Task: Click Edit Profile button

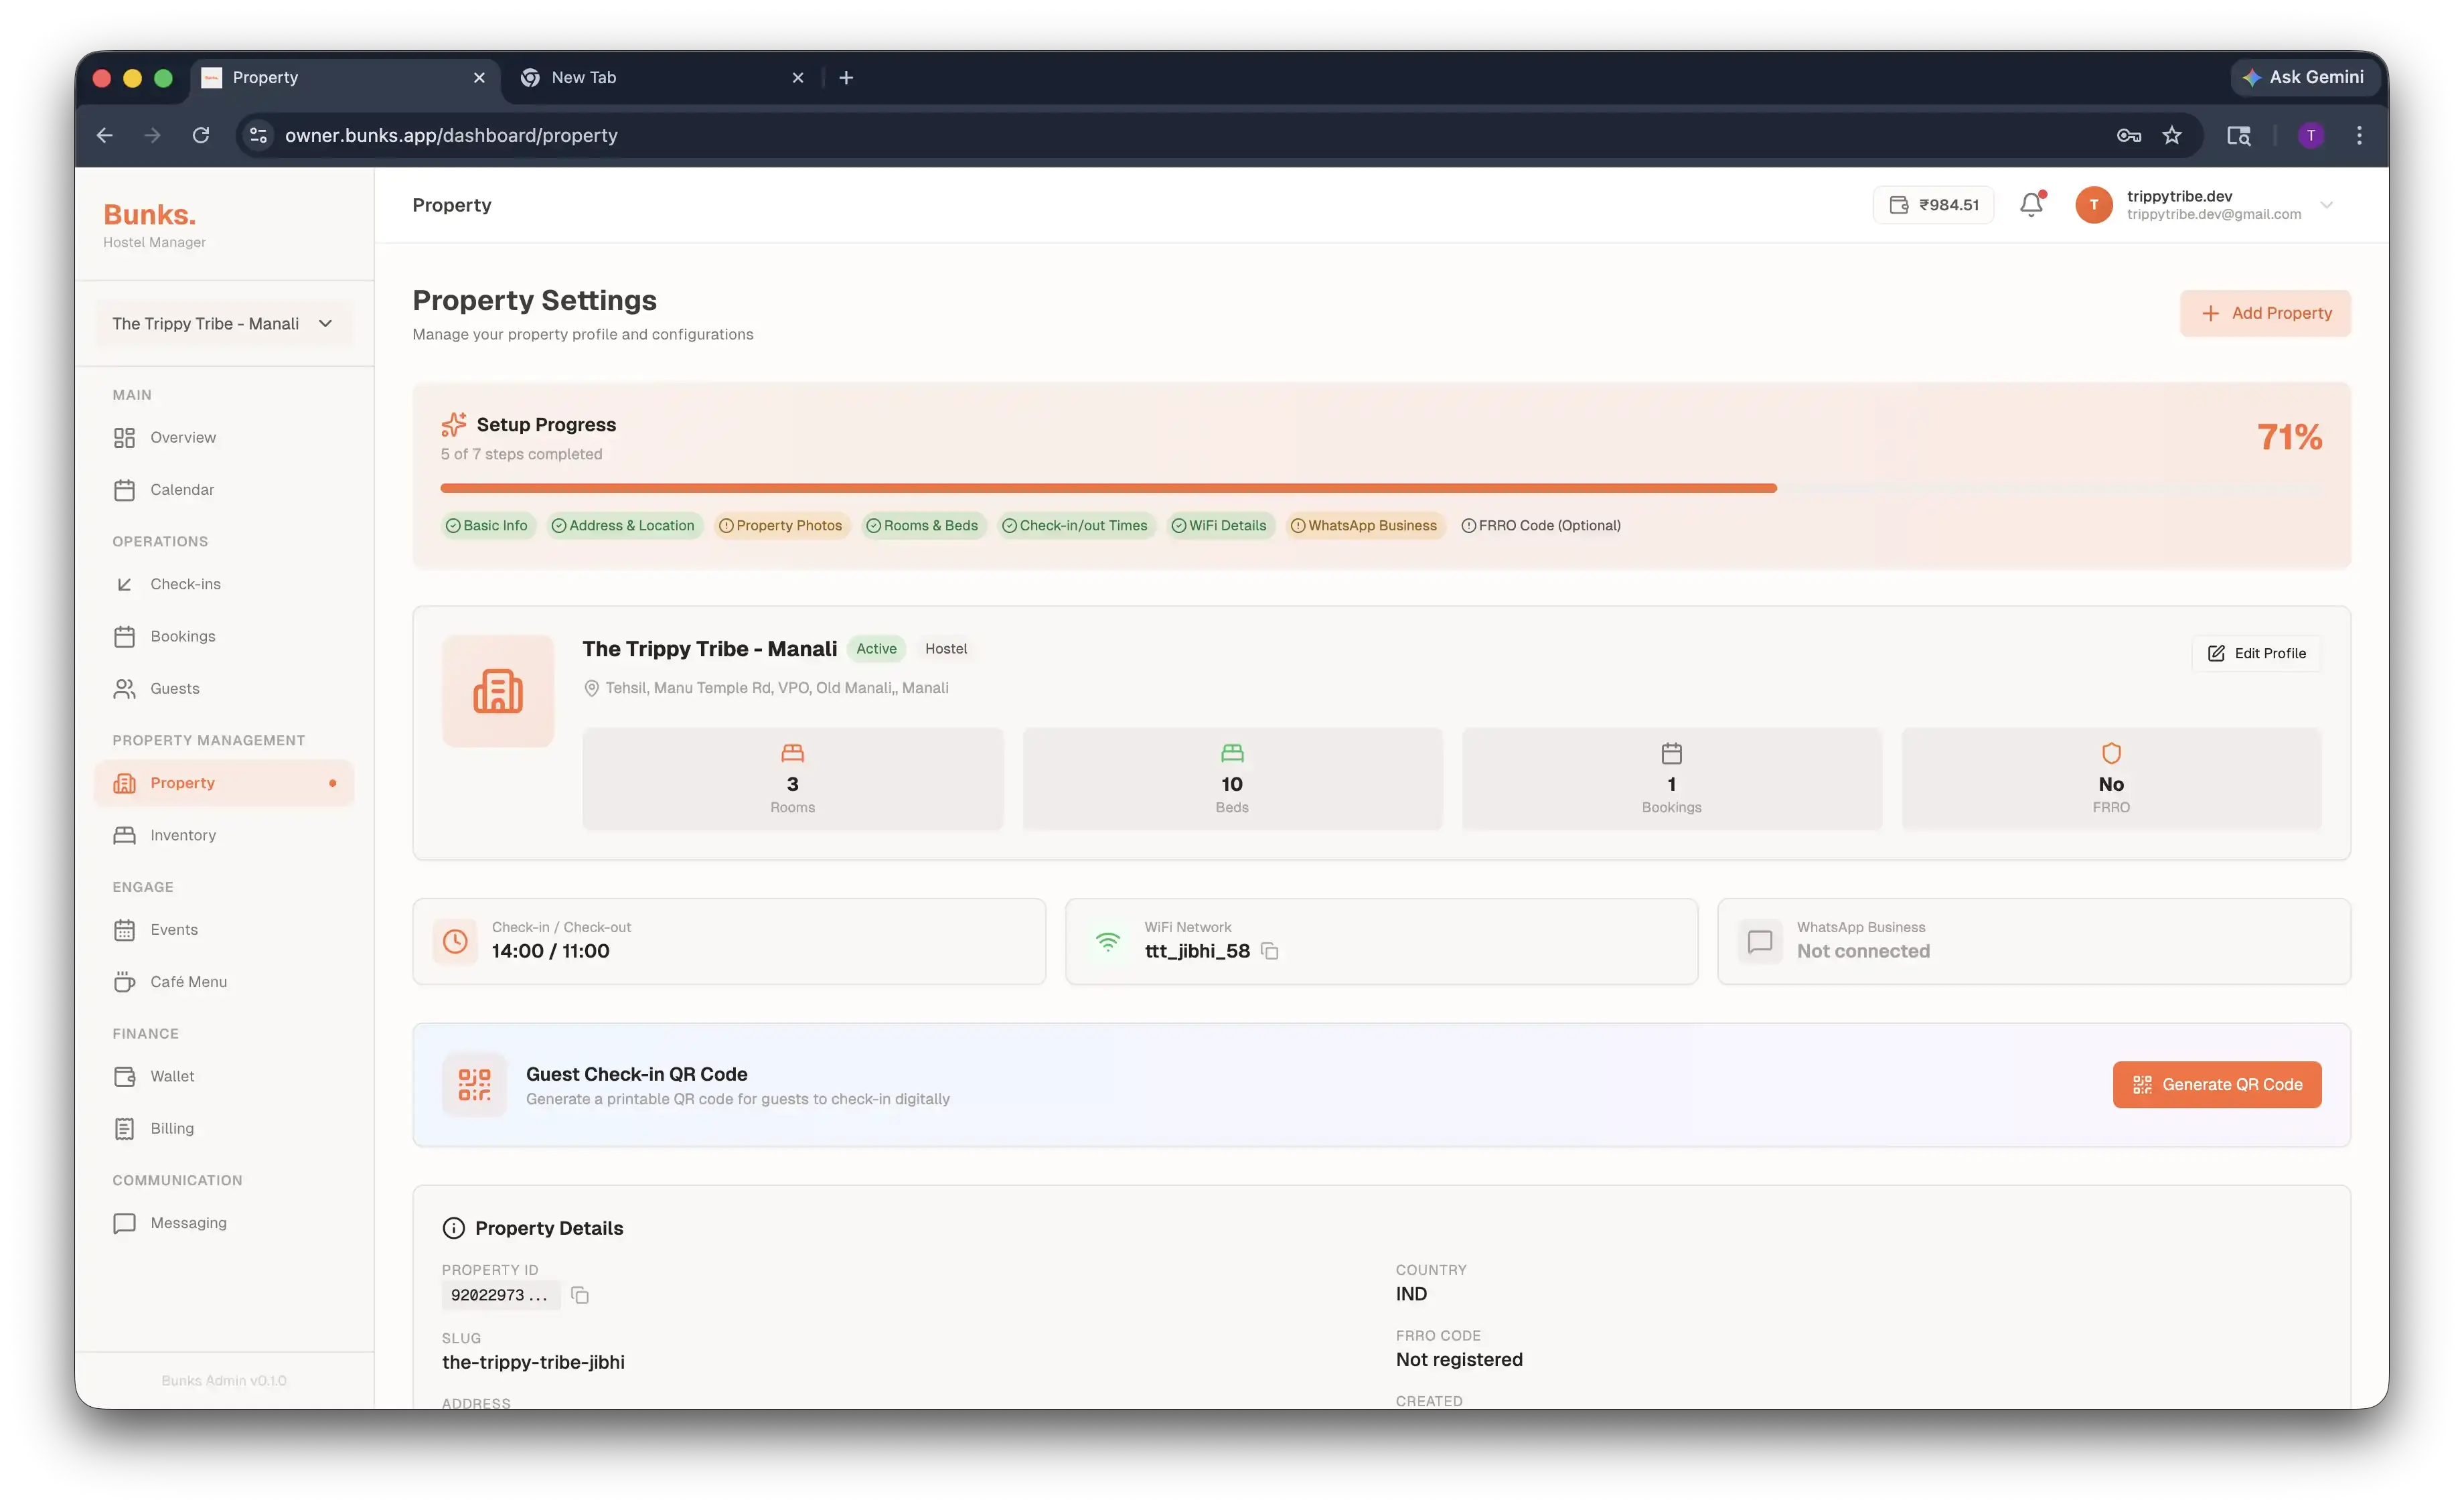Action: pos(2256,653)
